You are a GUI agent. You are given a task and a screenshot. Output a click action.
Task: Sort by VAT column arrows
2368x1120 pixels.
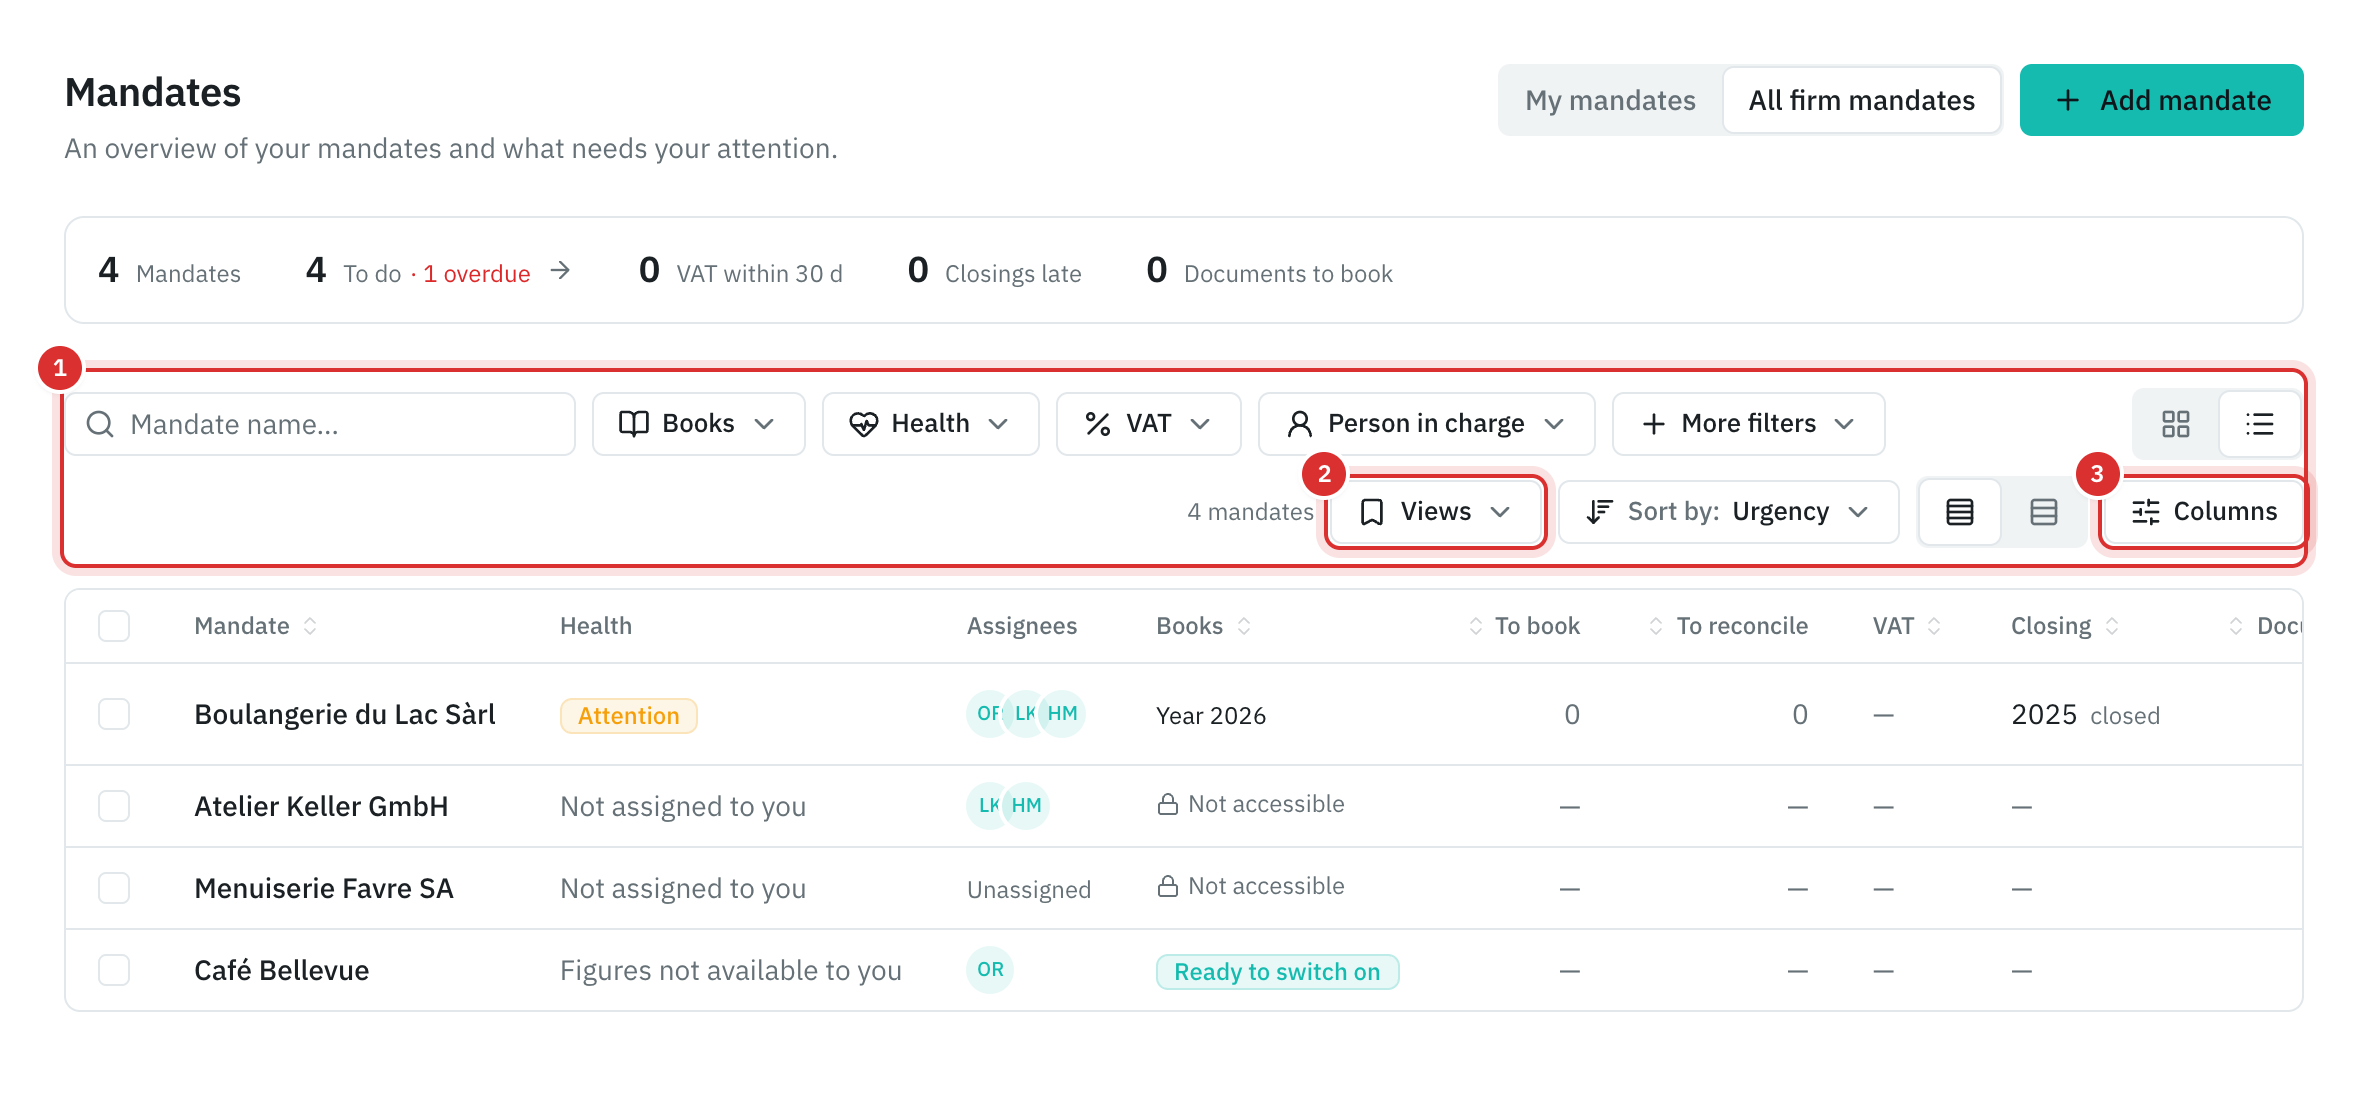pos(1934,626)
